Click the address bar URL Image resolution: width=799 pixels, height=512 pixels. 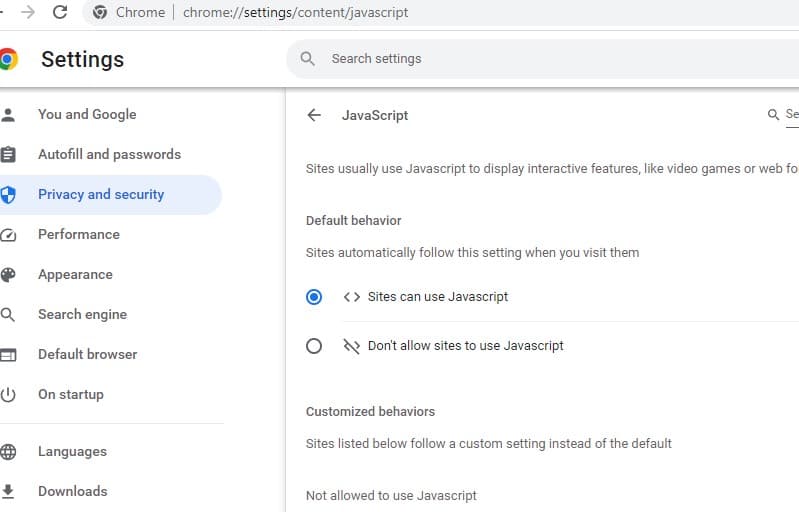[295, 13]
